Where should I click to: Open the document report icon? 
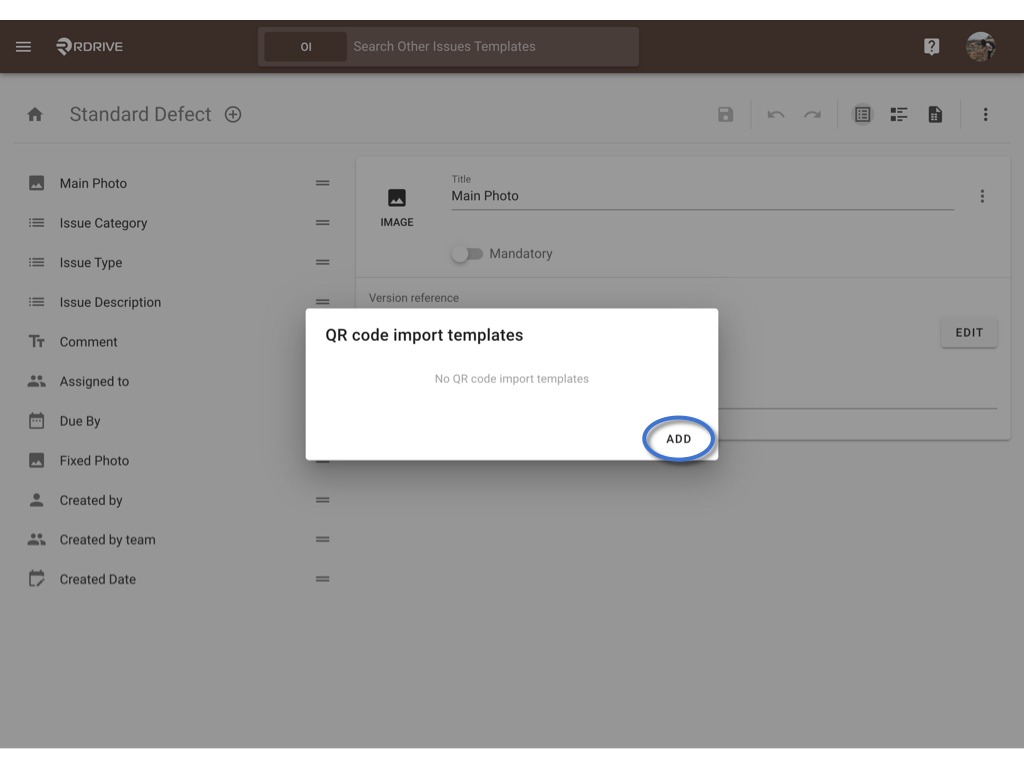pos(935,115)
